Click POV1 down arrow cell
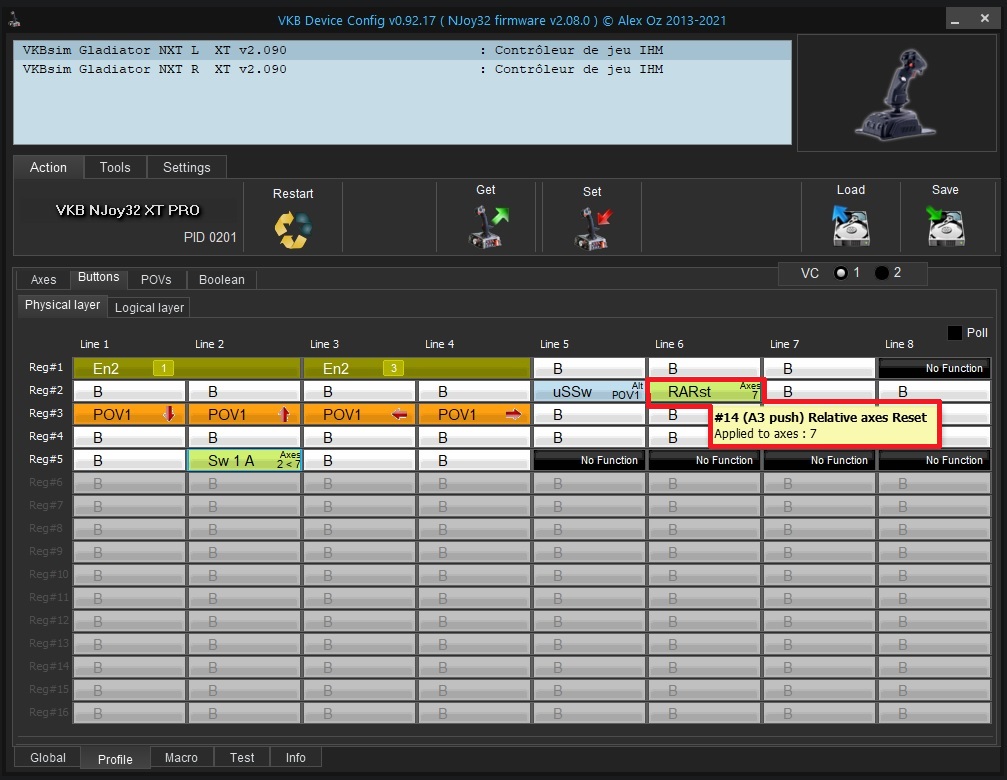 click(x=130, y=414)
